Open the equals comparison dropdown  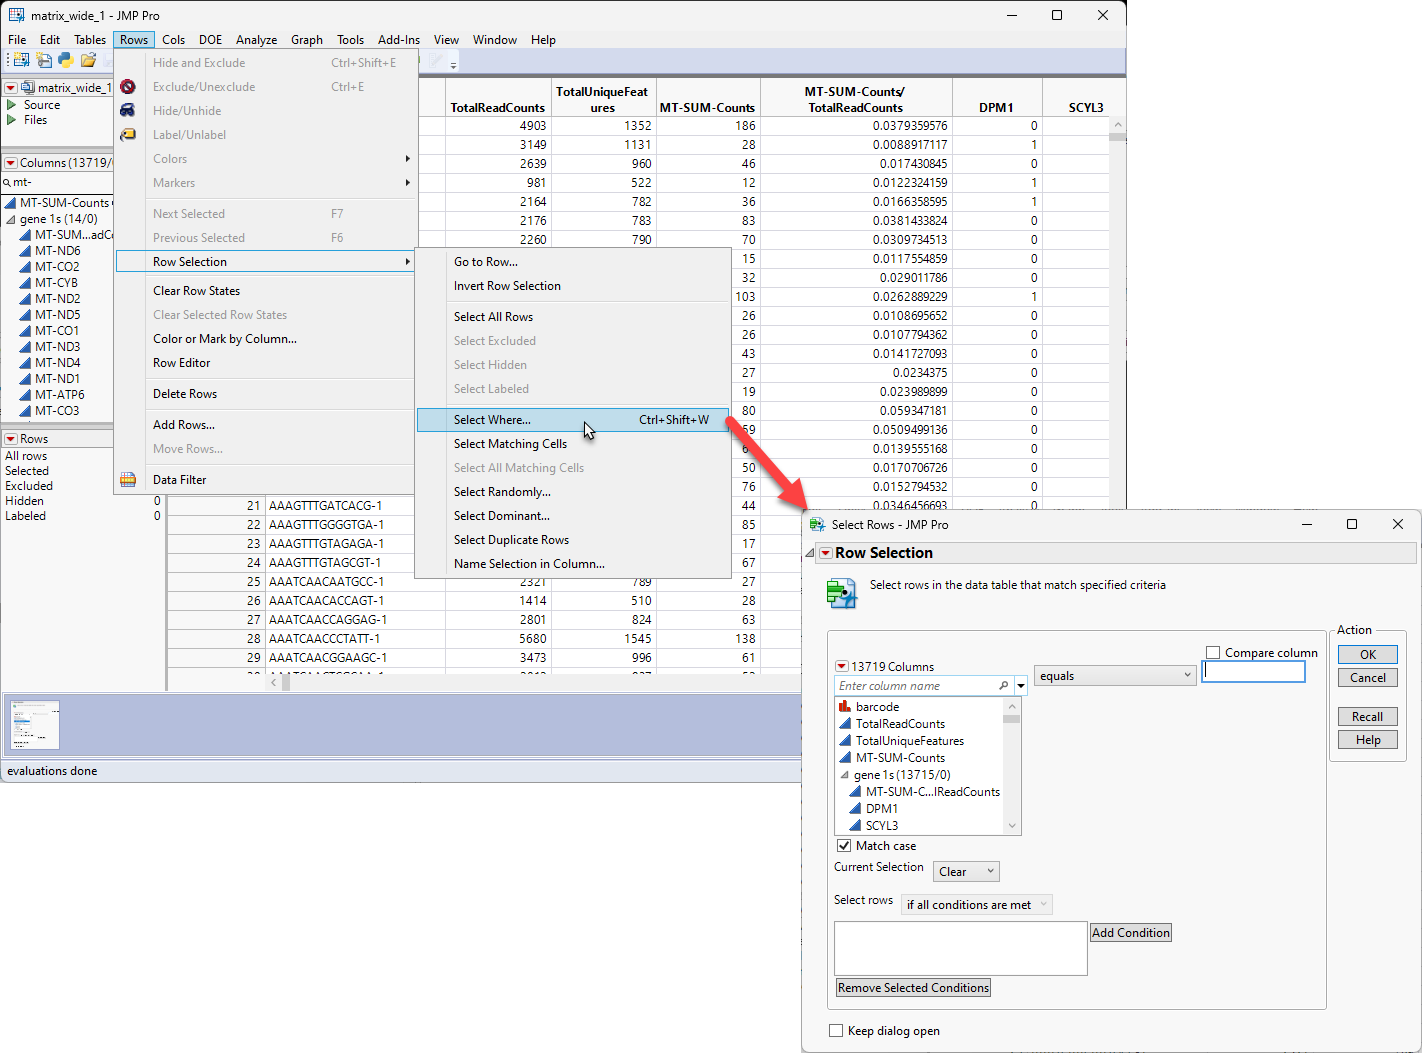point(1114,676)
